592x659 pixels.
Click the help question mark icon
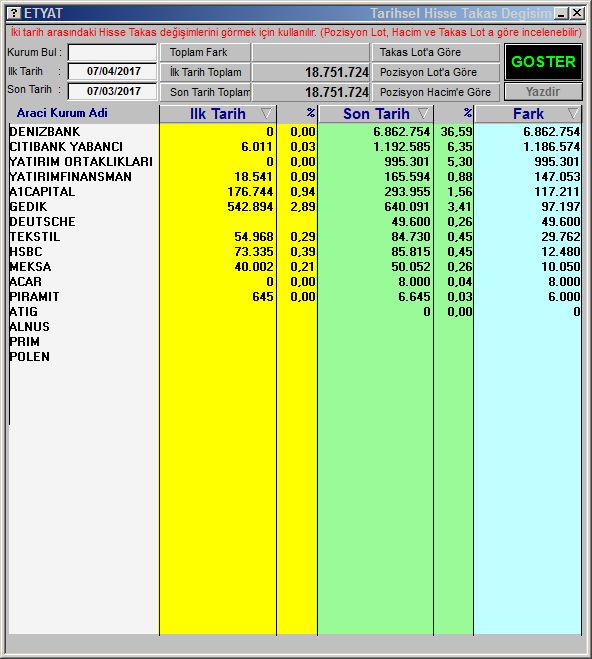[x=14, y=13]
